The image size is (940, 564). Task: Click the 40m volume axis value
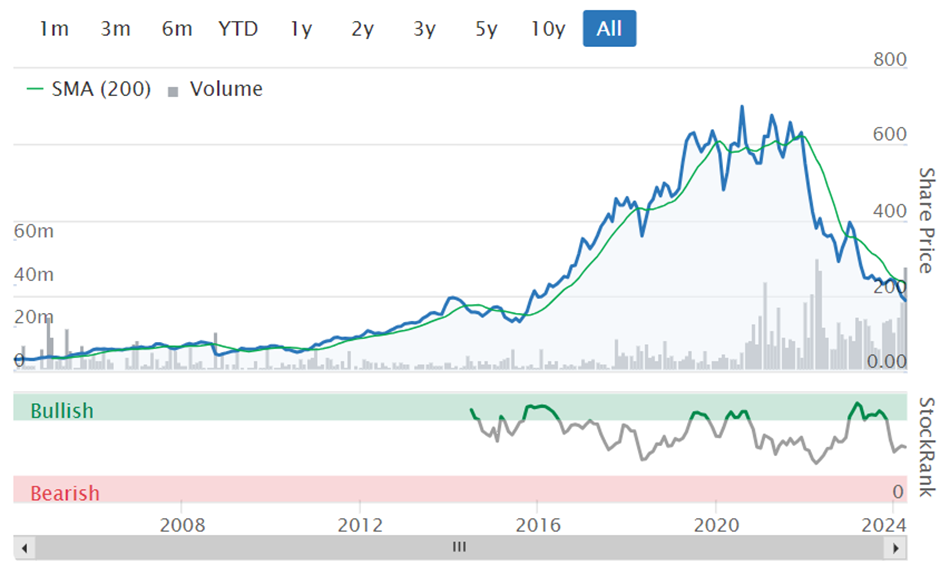tap(34, 275)
